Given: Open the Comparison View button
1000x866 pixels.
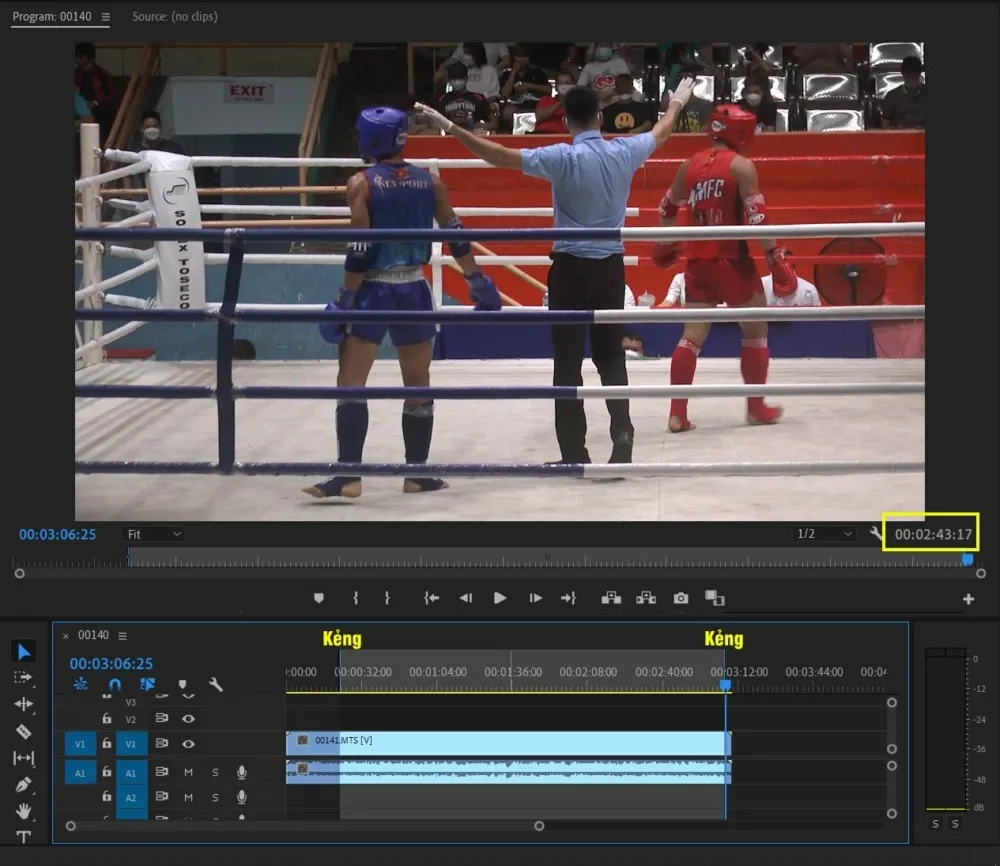Looking at the screenshot, I should 715,598.
